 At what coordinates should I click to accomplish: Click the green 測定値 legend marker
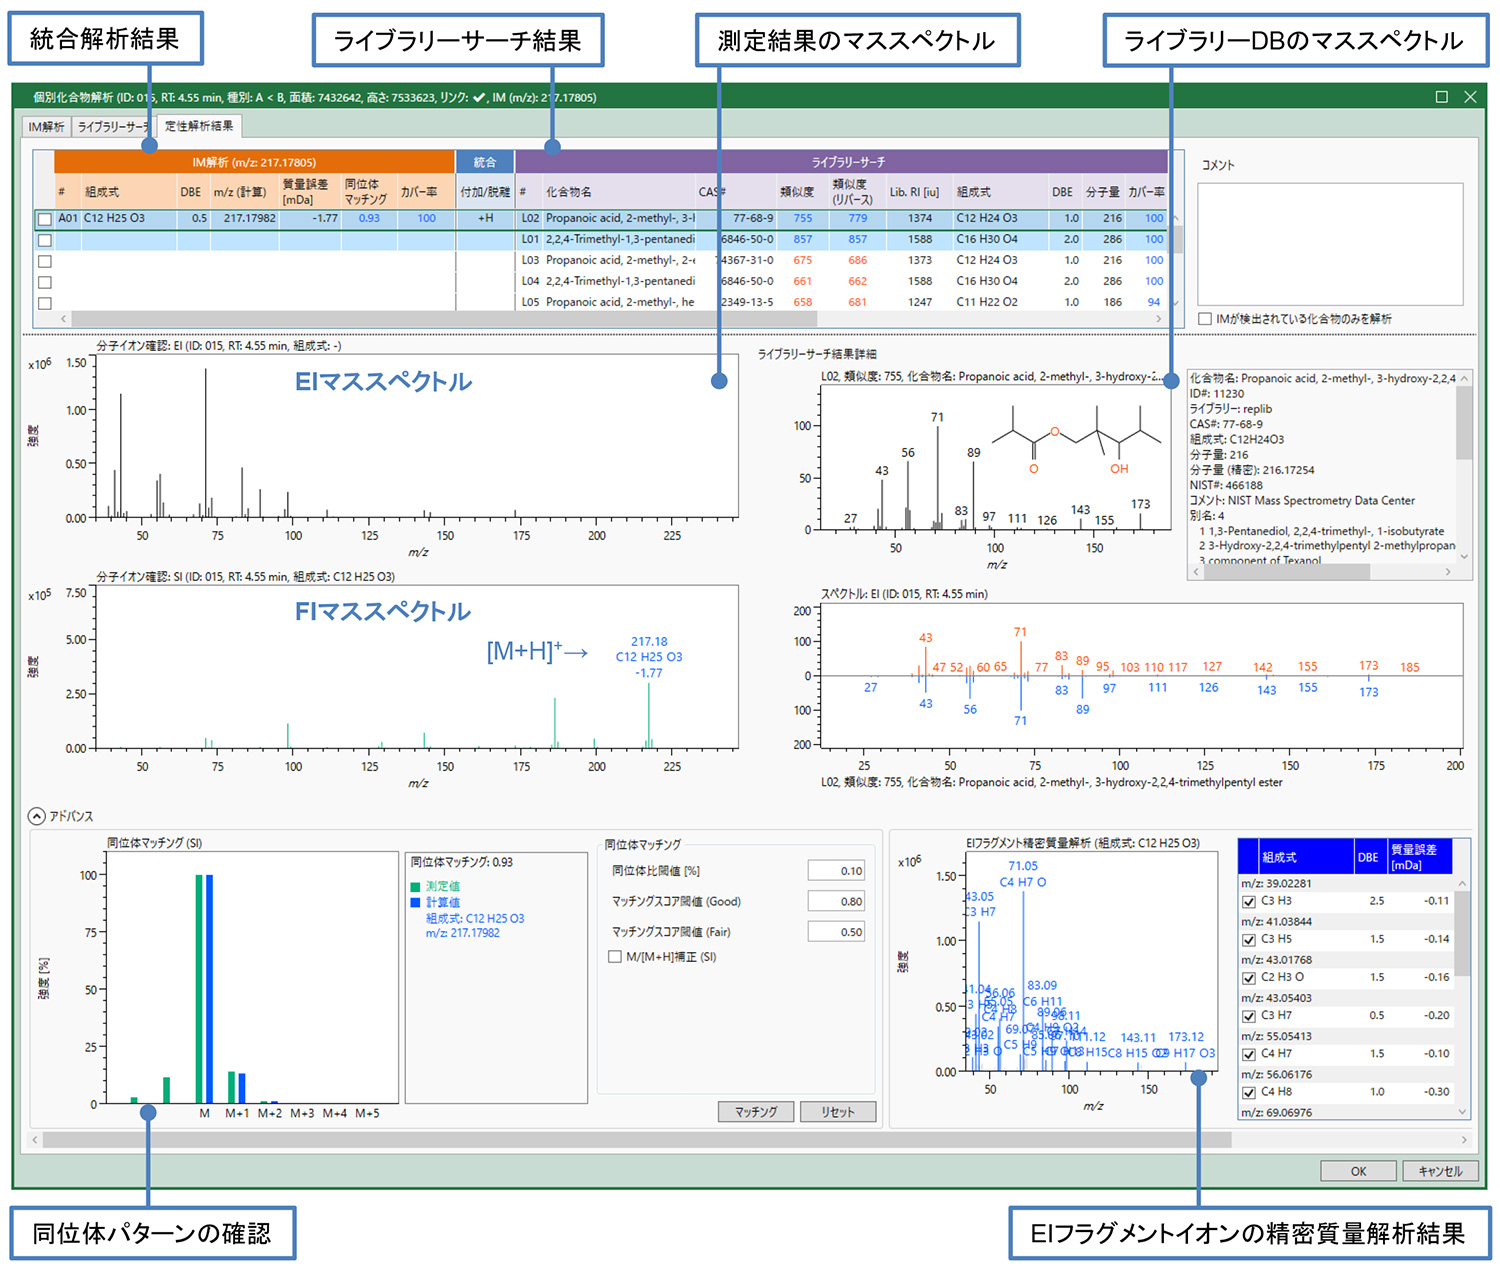416,887
